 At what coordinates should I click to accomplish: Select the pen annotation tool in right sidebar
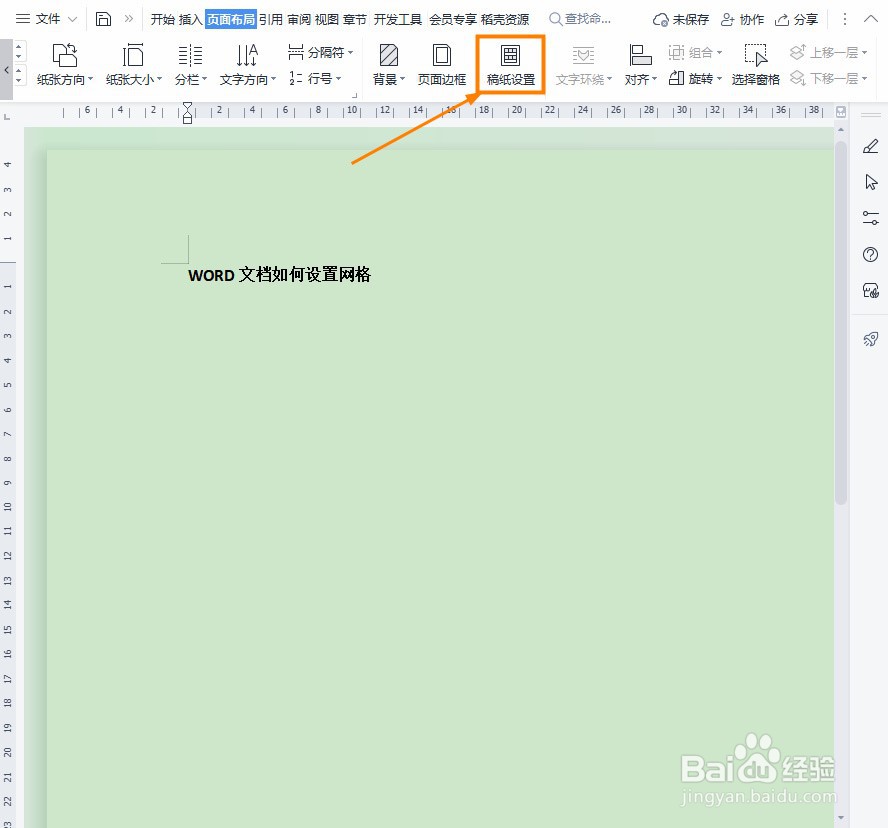coord(870,146)
